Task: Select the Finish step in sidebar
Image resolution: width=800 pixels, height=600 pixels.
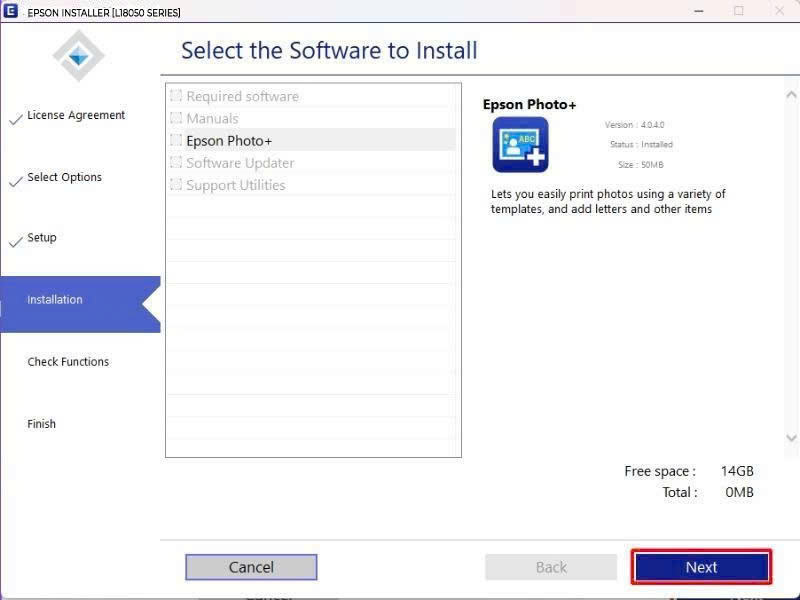Action: (41, 424)
